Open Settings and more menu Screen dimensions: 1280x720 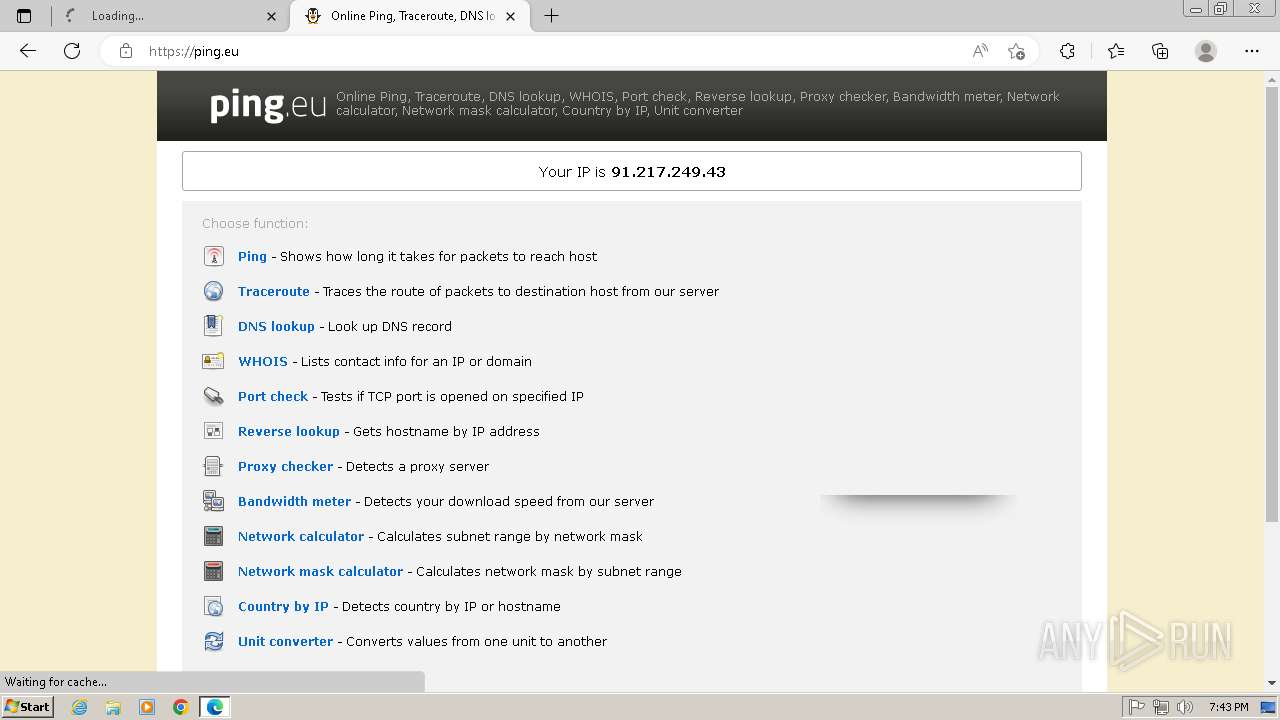pos(1252,51)
